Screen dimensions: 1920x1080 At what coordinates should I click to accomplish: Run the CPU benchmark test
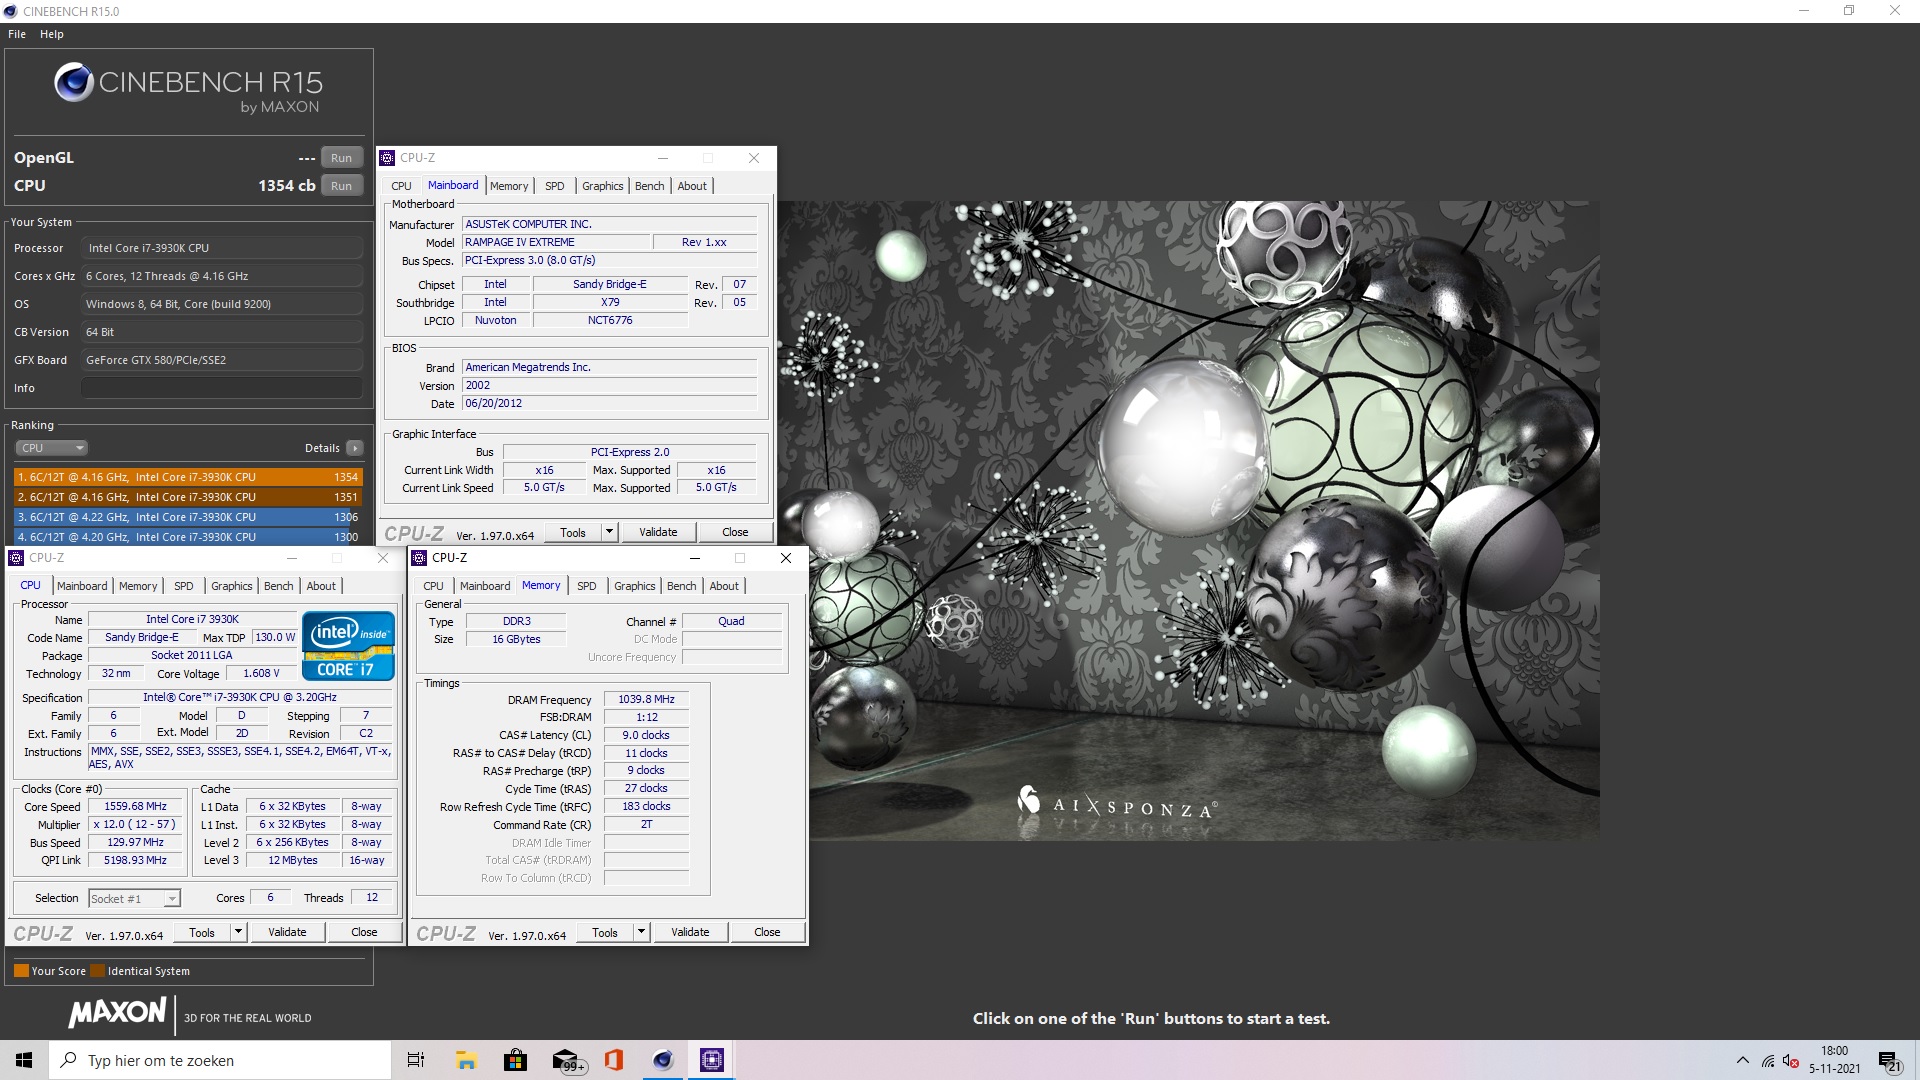coord(341,186)
